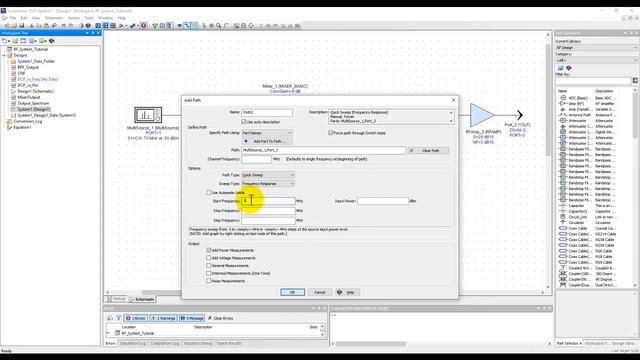Screen dimensions: 640x360
Task: Click the Name input field
Action: pos(267,112)
